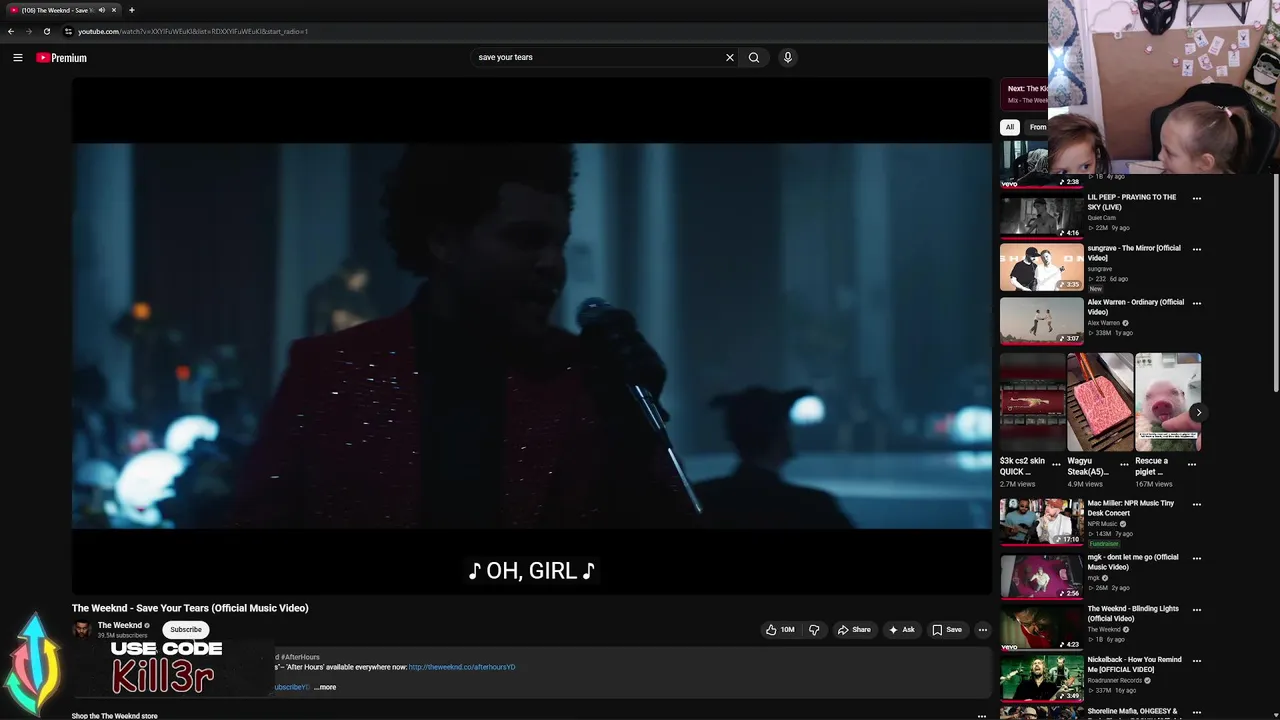Image resolution: width=1280 pixels, height=720 pixels.
Task: Switch to The Weeknd browser tab
Action: coord(60,10)
